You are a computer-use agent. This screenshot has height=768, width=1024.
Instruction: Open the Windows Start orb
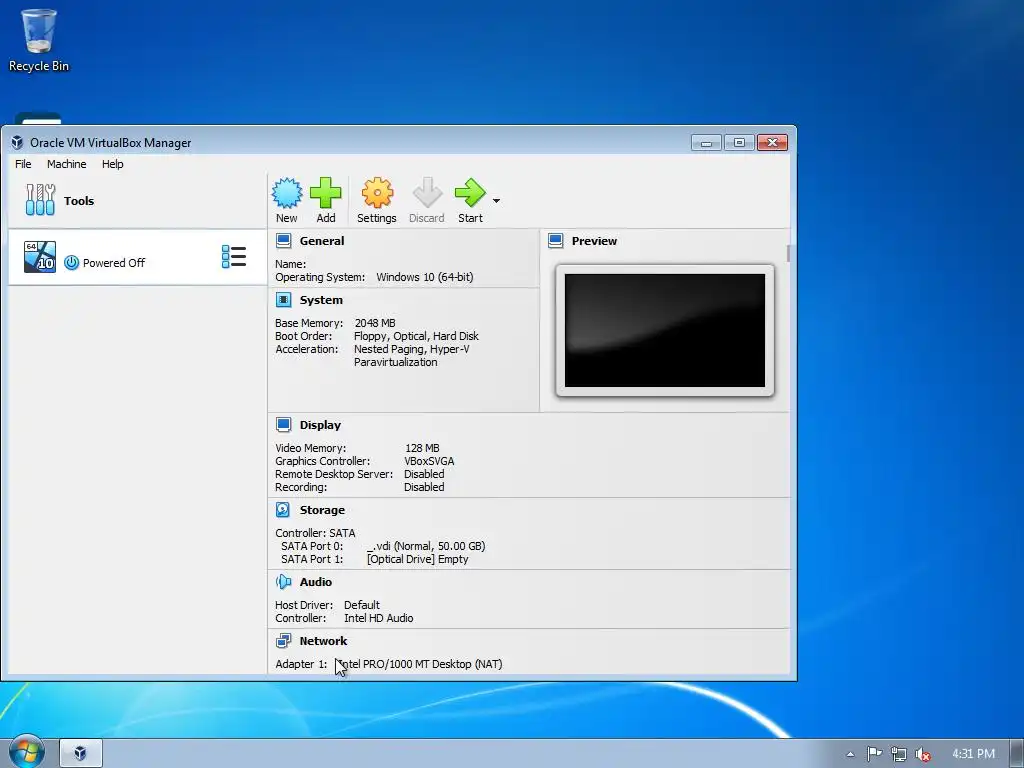click(26, 752)
